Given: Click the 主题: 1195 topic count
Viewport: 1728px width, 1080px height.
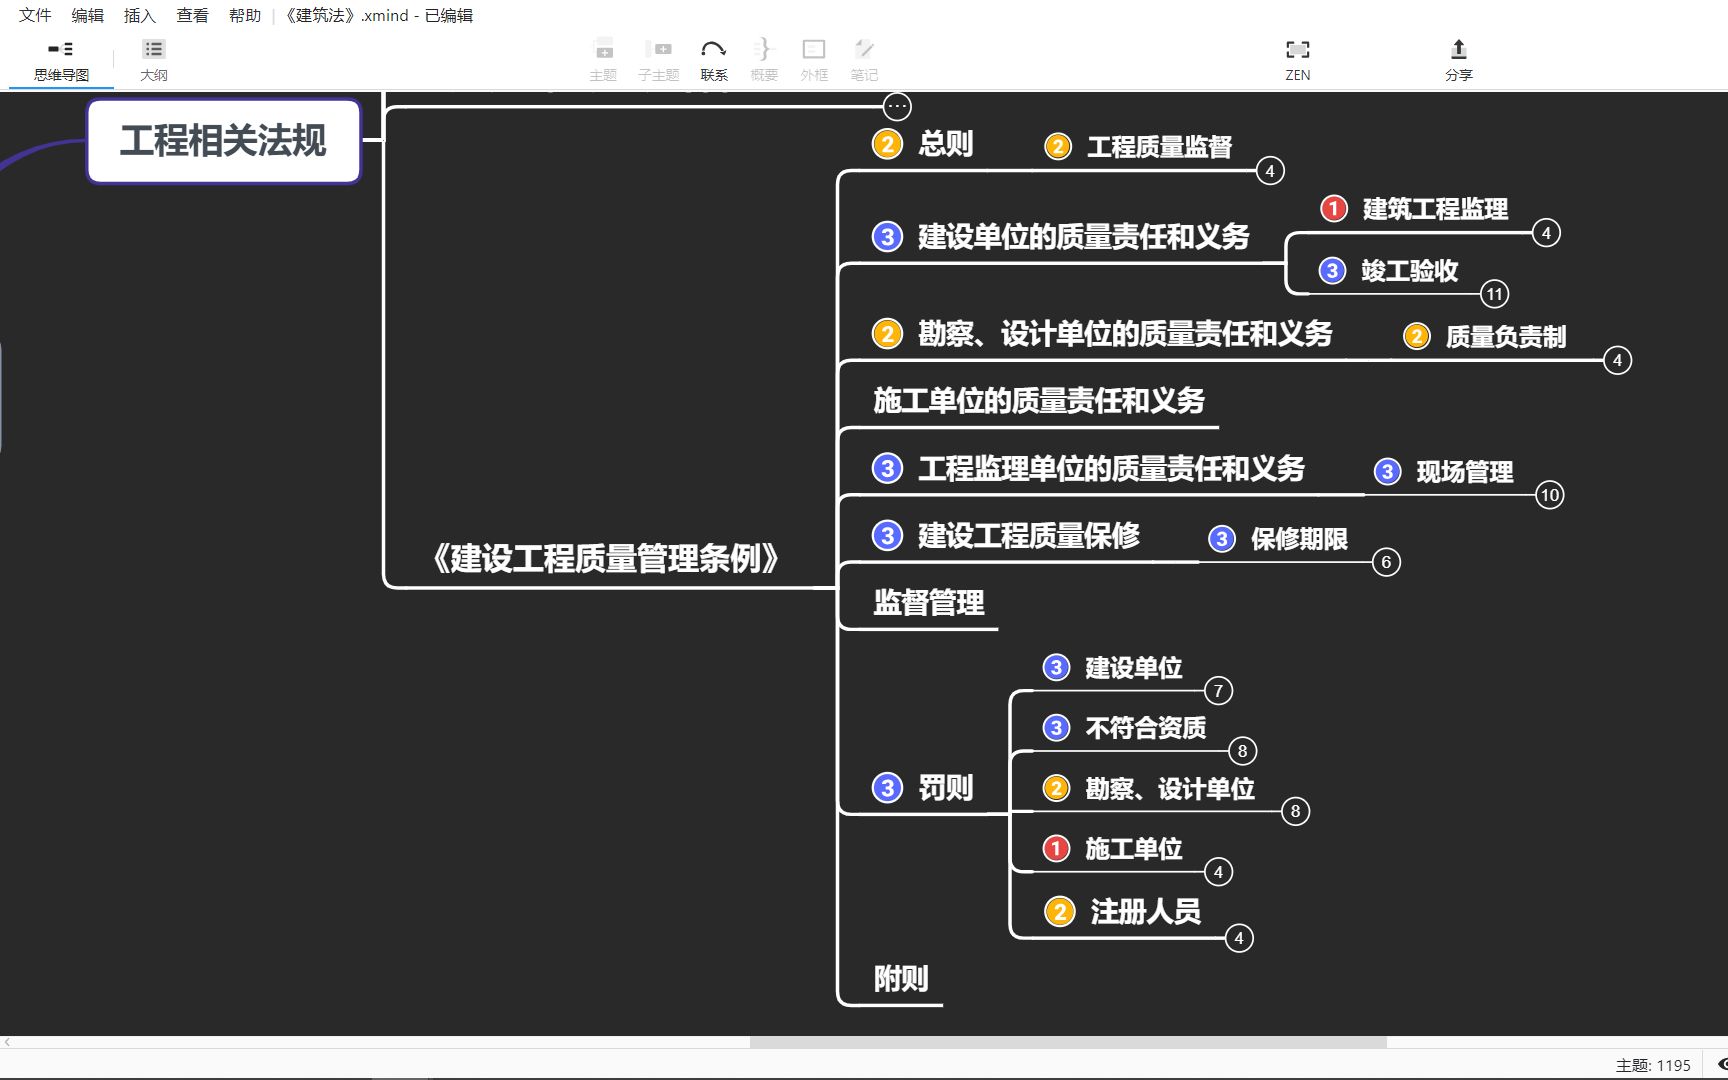Looking at the screenshot, I should point(1653,1066).
